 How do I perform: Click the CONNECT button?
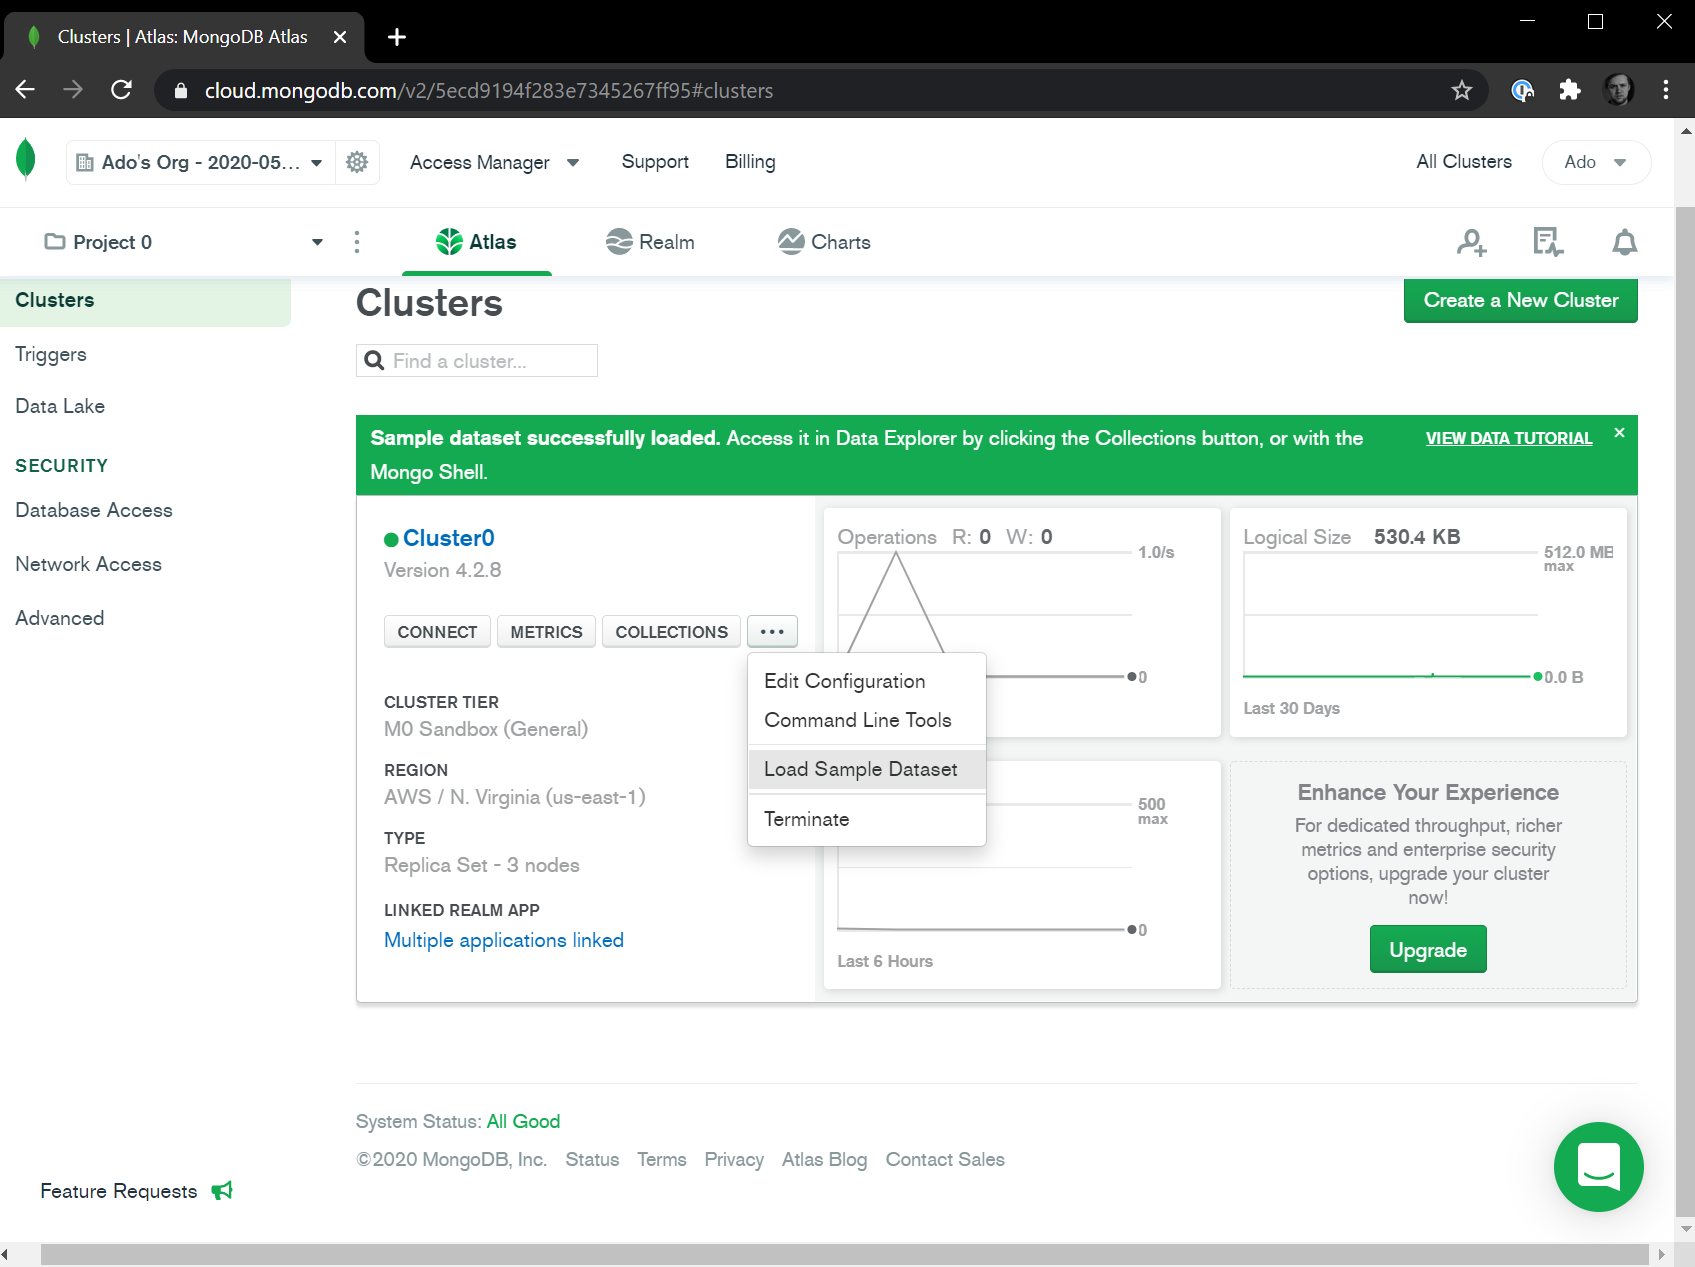[x=437, y=632]
